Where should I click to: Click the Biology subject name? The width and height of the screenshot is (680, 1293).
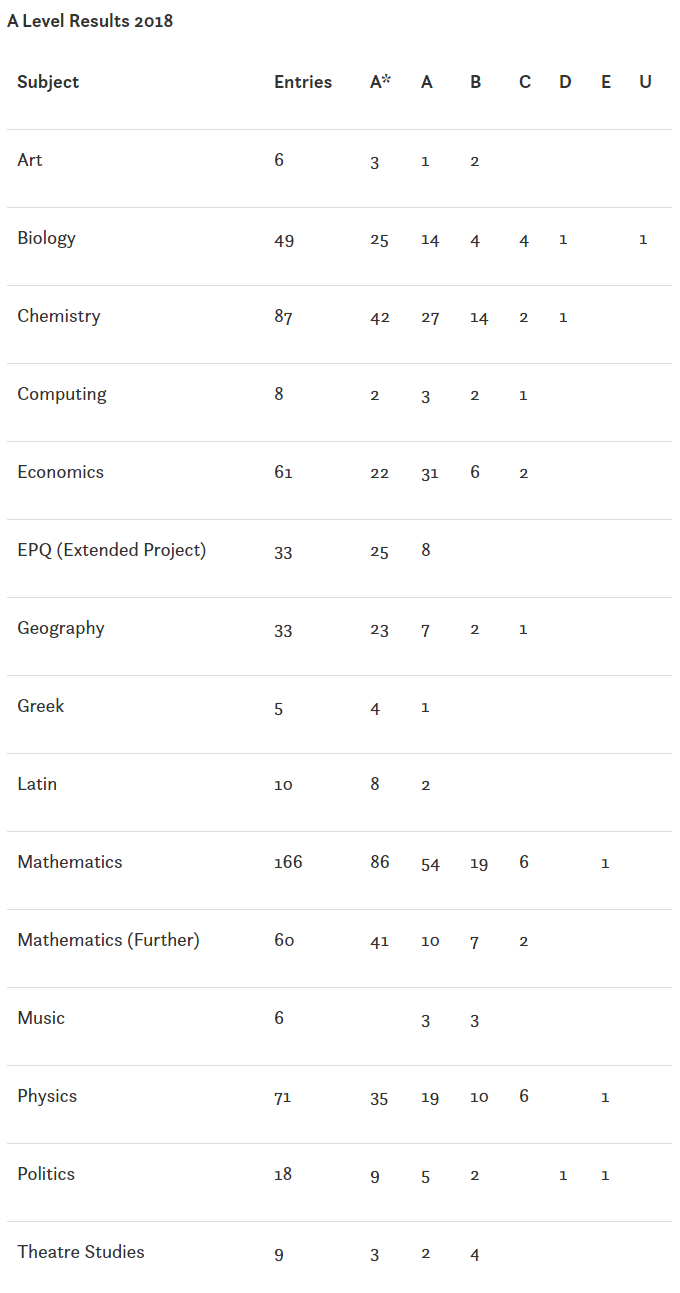[x=46, y=238]
